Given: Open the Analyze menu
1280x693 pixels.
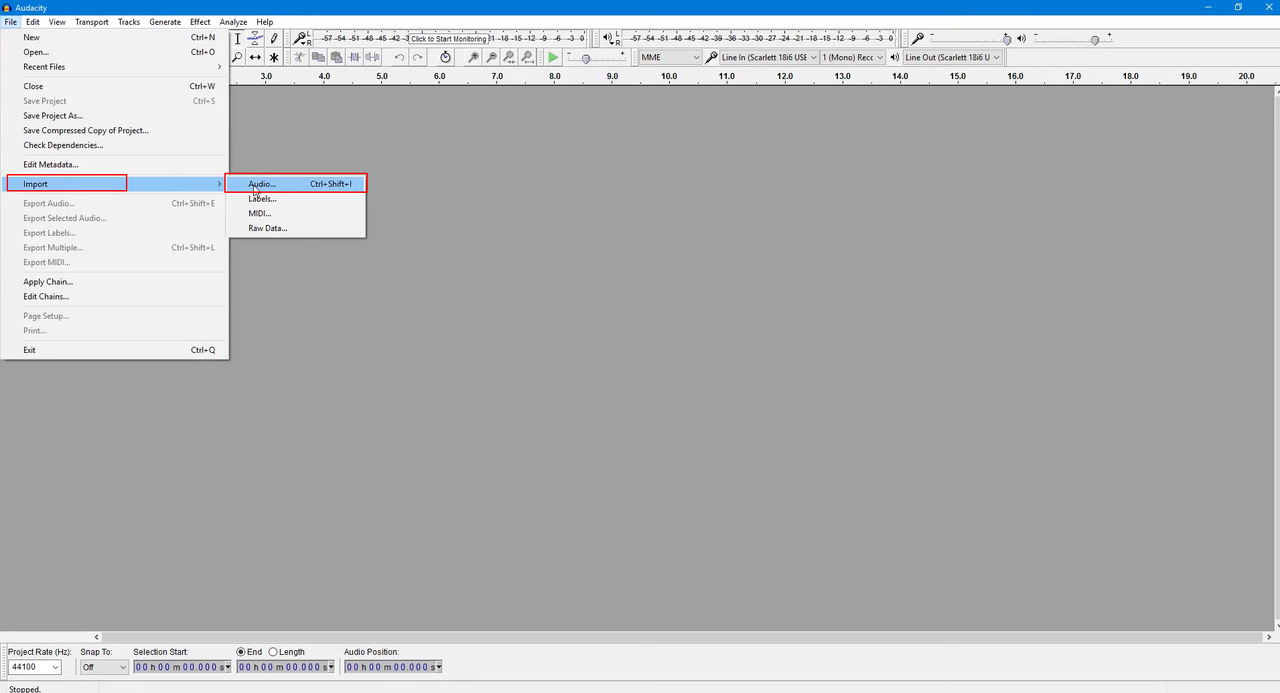Looking at the screenshot, I should [233, 22].
